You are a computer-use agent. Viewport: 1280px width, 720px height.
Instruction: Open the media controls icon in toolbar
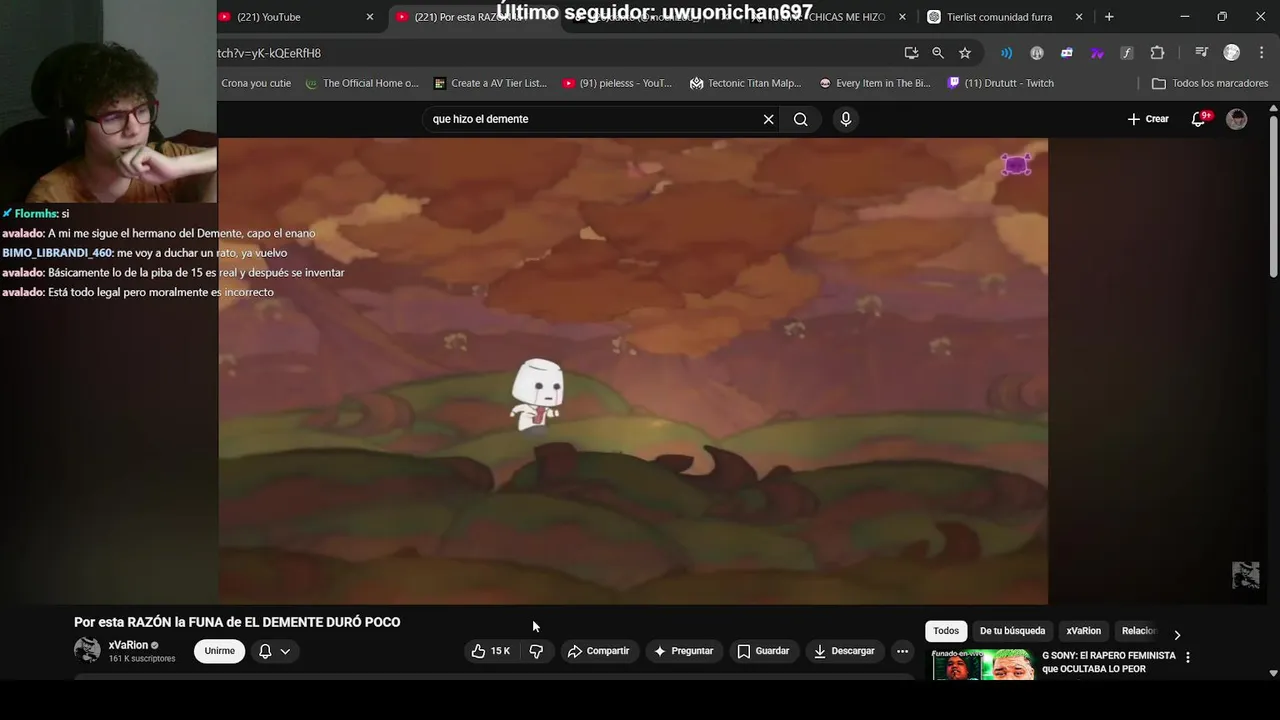tap(1202, 53)
